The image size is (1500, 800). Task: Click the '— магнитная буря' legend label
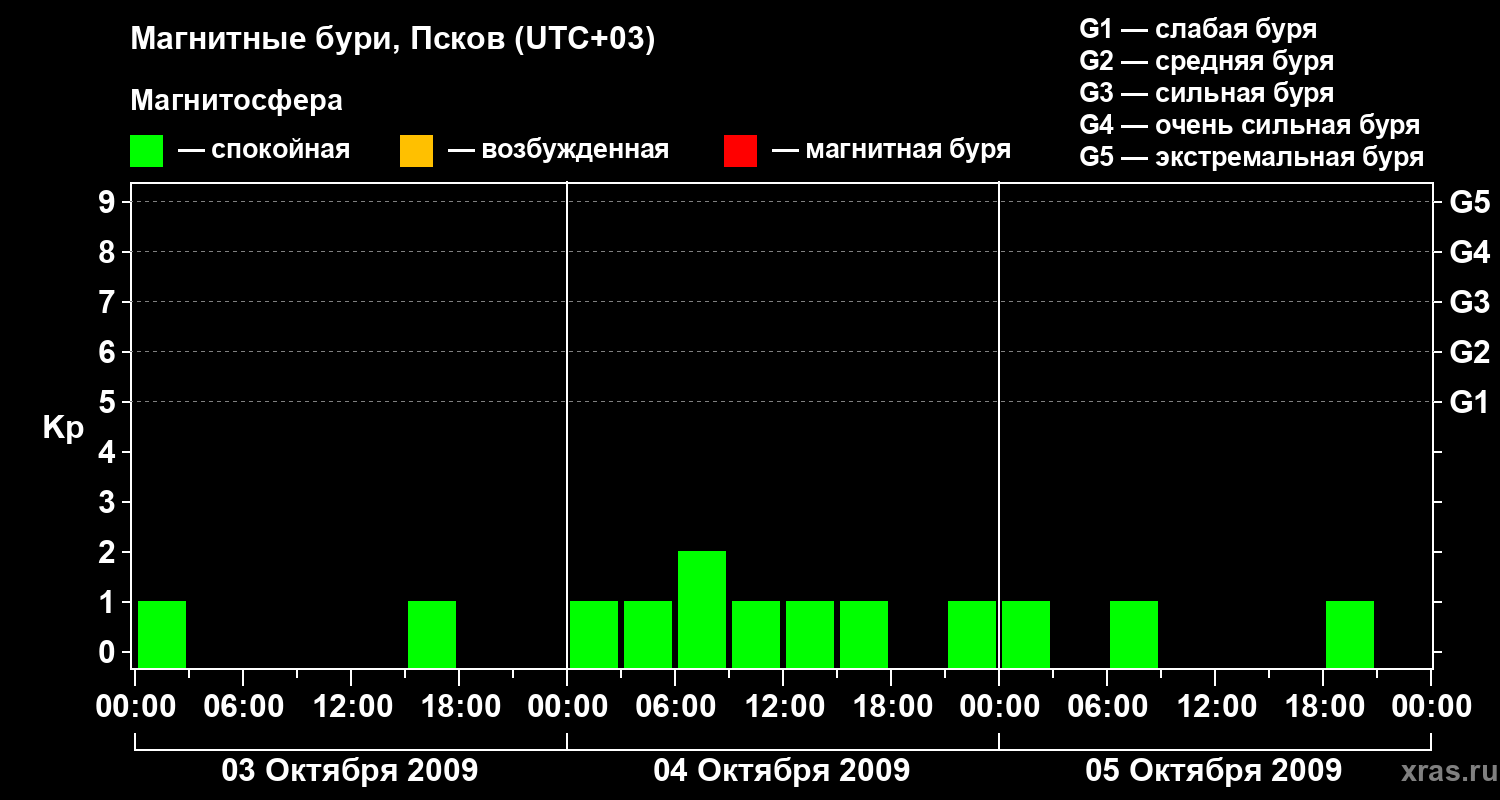pos(892,150)
